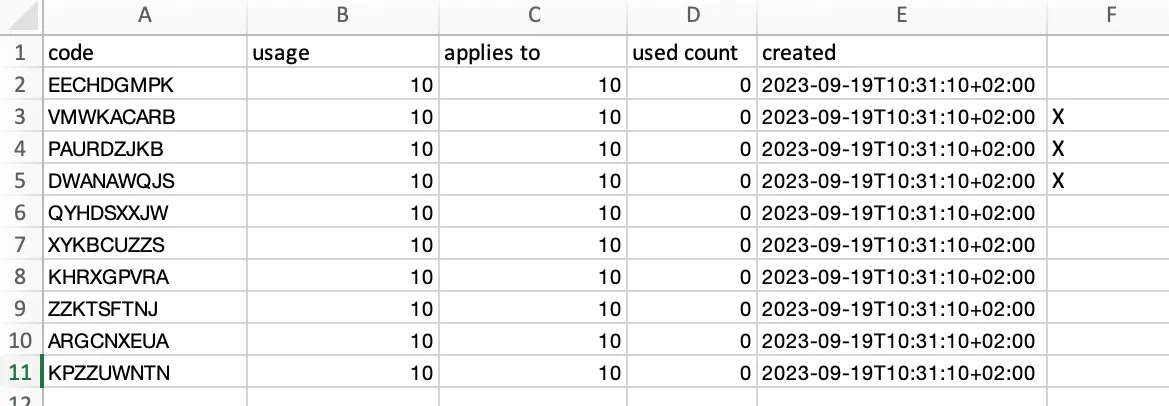This screenshot has width=1169, height=406.
Task: Click usage value for XYKBCUZZS row
Action: point(343,245)
